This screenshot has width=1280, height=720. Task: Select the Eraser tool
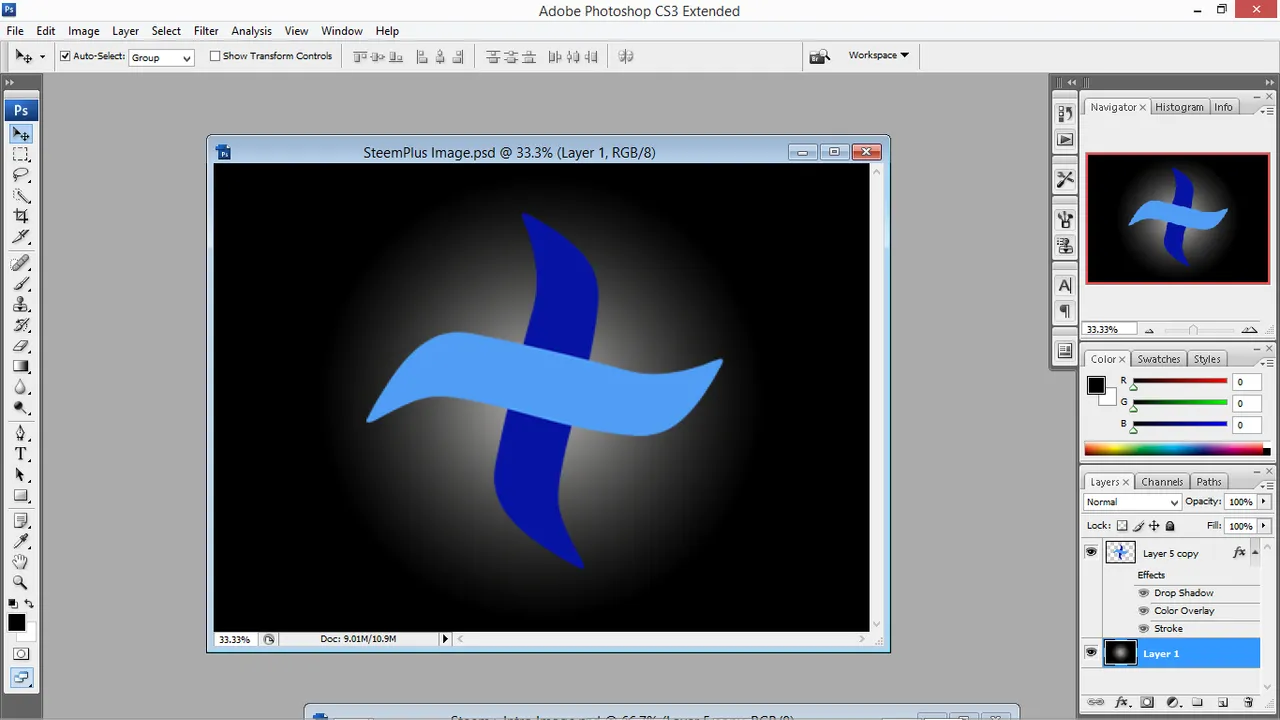(x=21, y=346)
